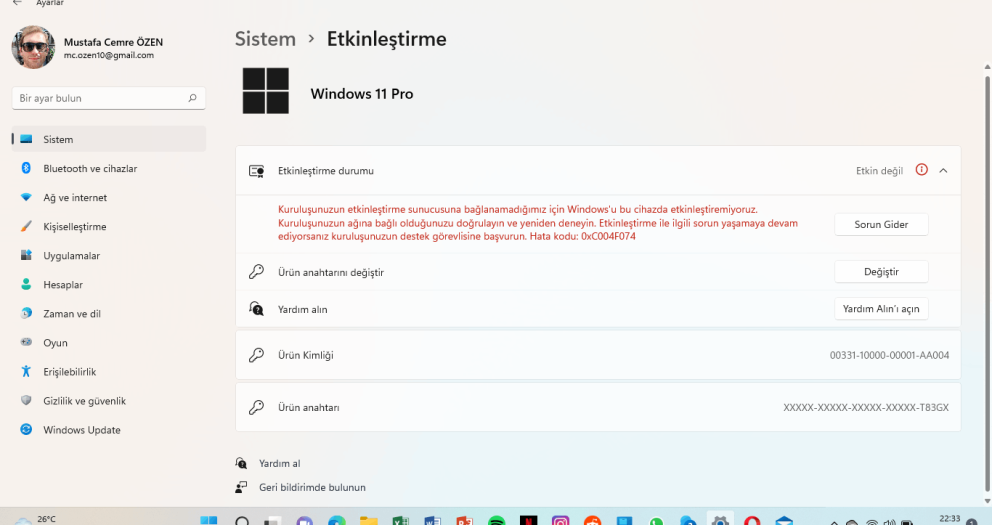Image resolution: width=992 pixels, height=525 pixels.
Task: Click the Etkinleştirme durumu certificate icon
Action: point(256,171)
